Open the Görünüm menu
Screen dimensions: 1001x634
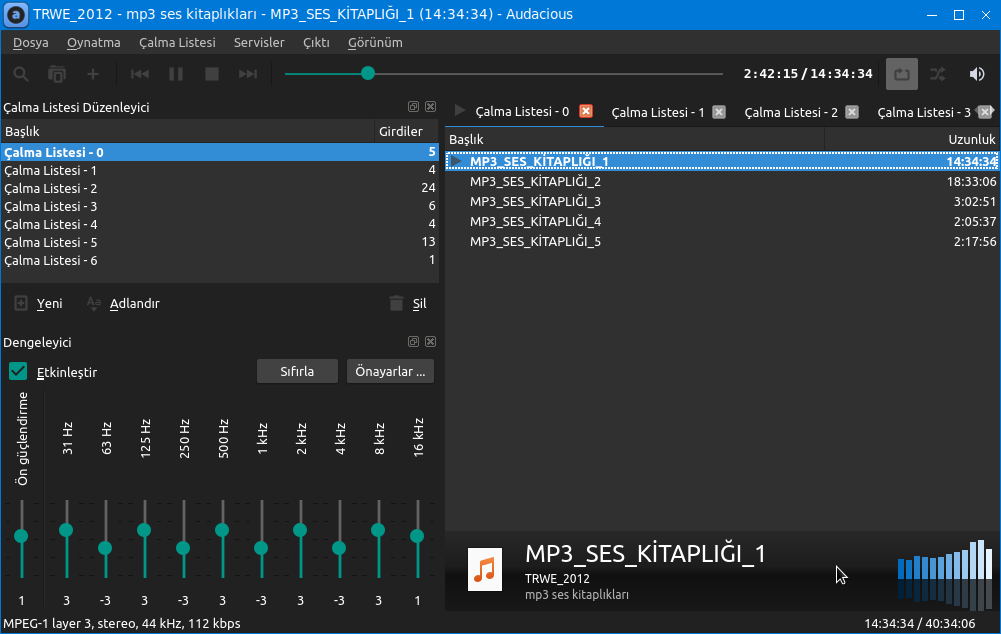[375, 43]
